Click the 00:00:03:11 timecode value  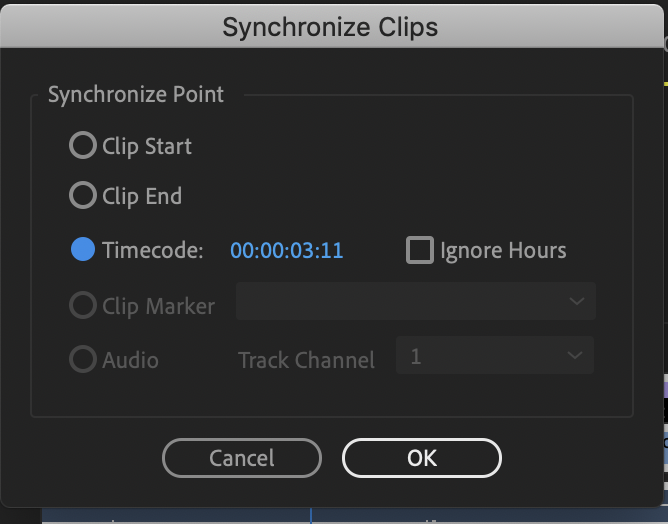[x=287, y=250]
